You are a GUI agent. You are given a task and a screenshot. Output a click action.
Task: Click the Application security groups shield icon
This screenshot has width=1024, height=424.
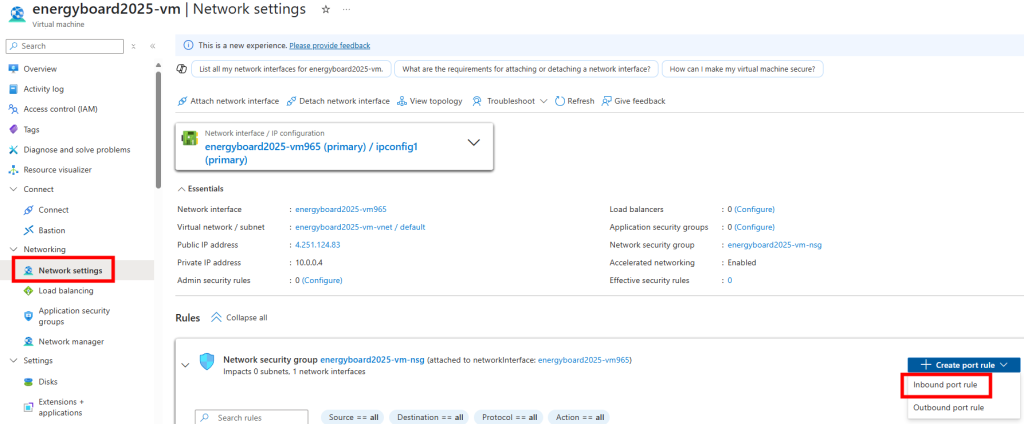tap(28, 316)
